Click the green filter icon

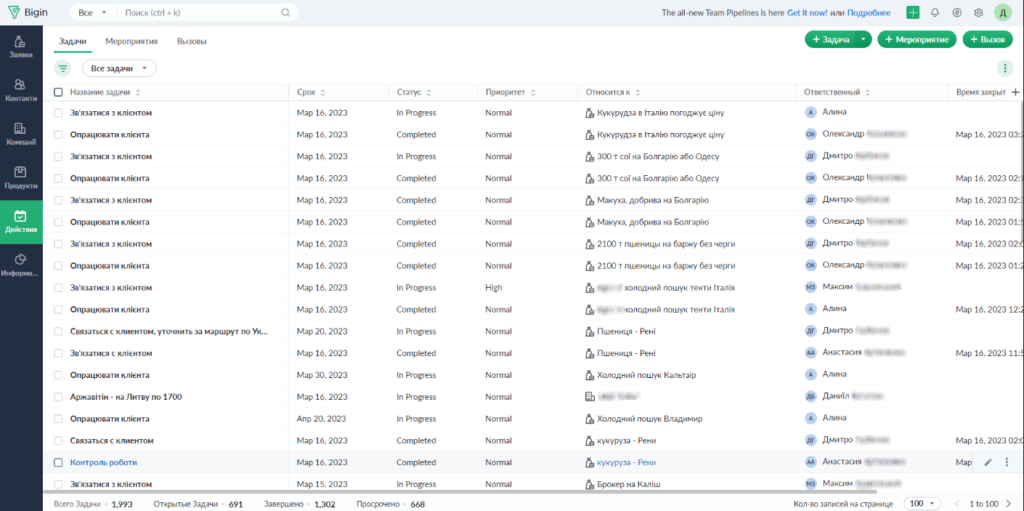(64, 68)
